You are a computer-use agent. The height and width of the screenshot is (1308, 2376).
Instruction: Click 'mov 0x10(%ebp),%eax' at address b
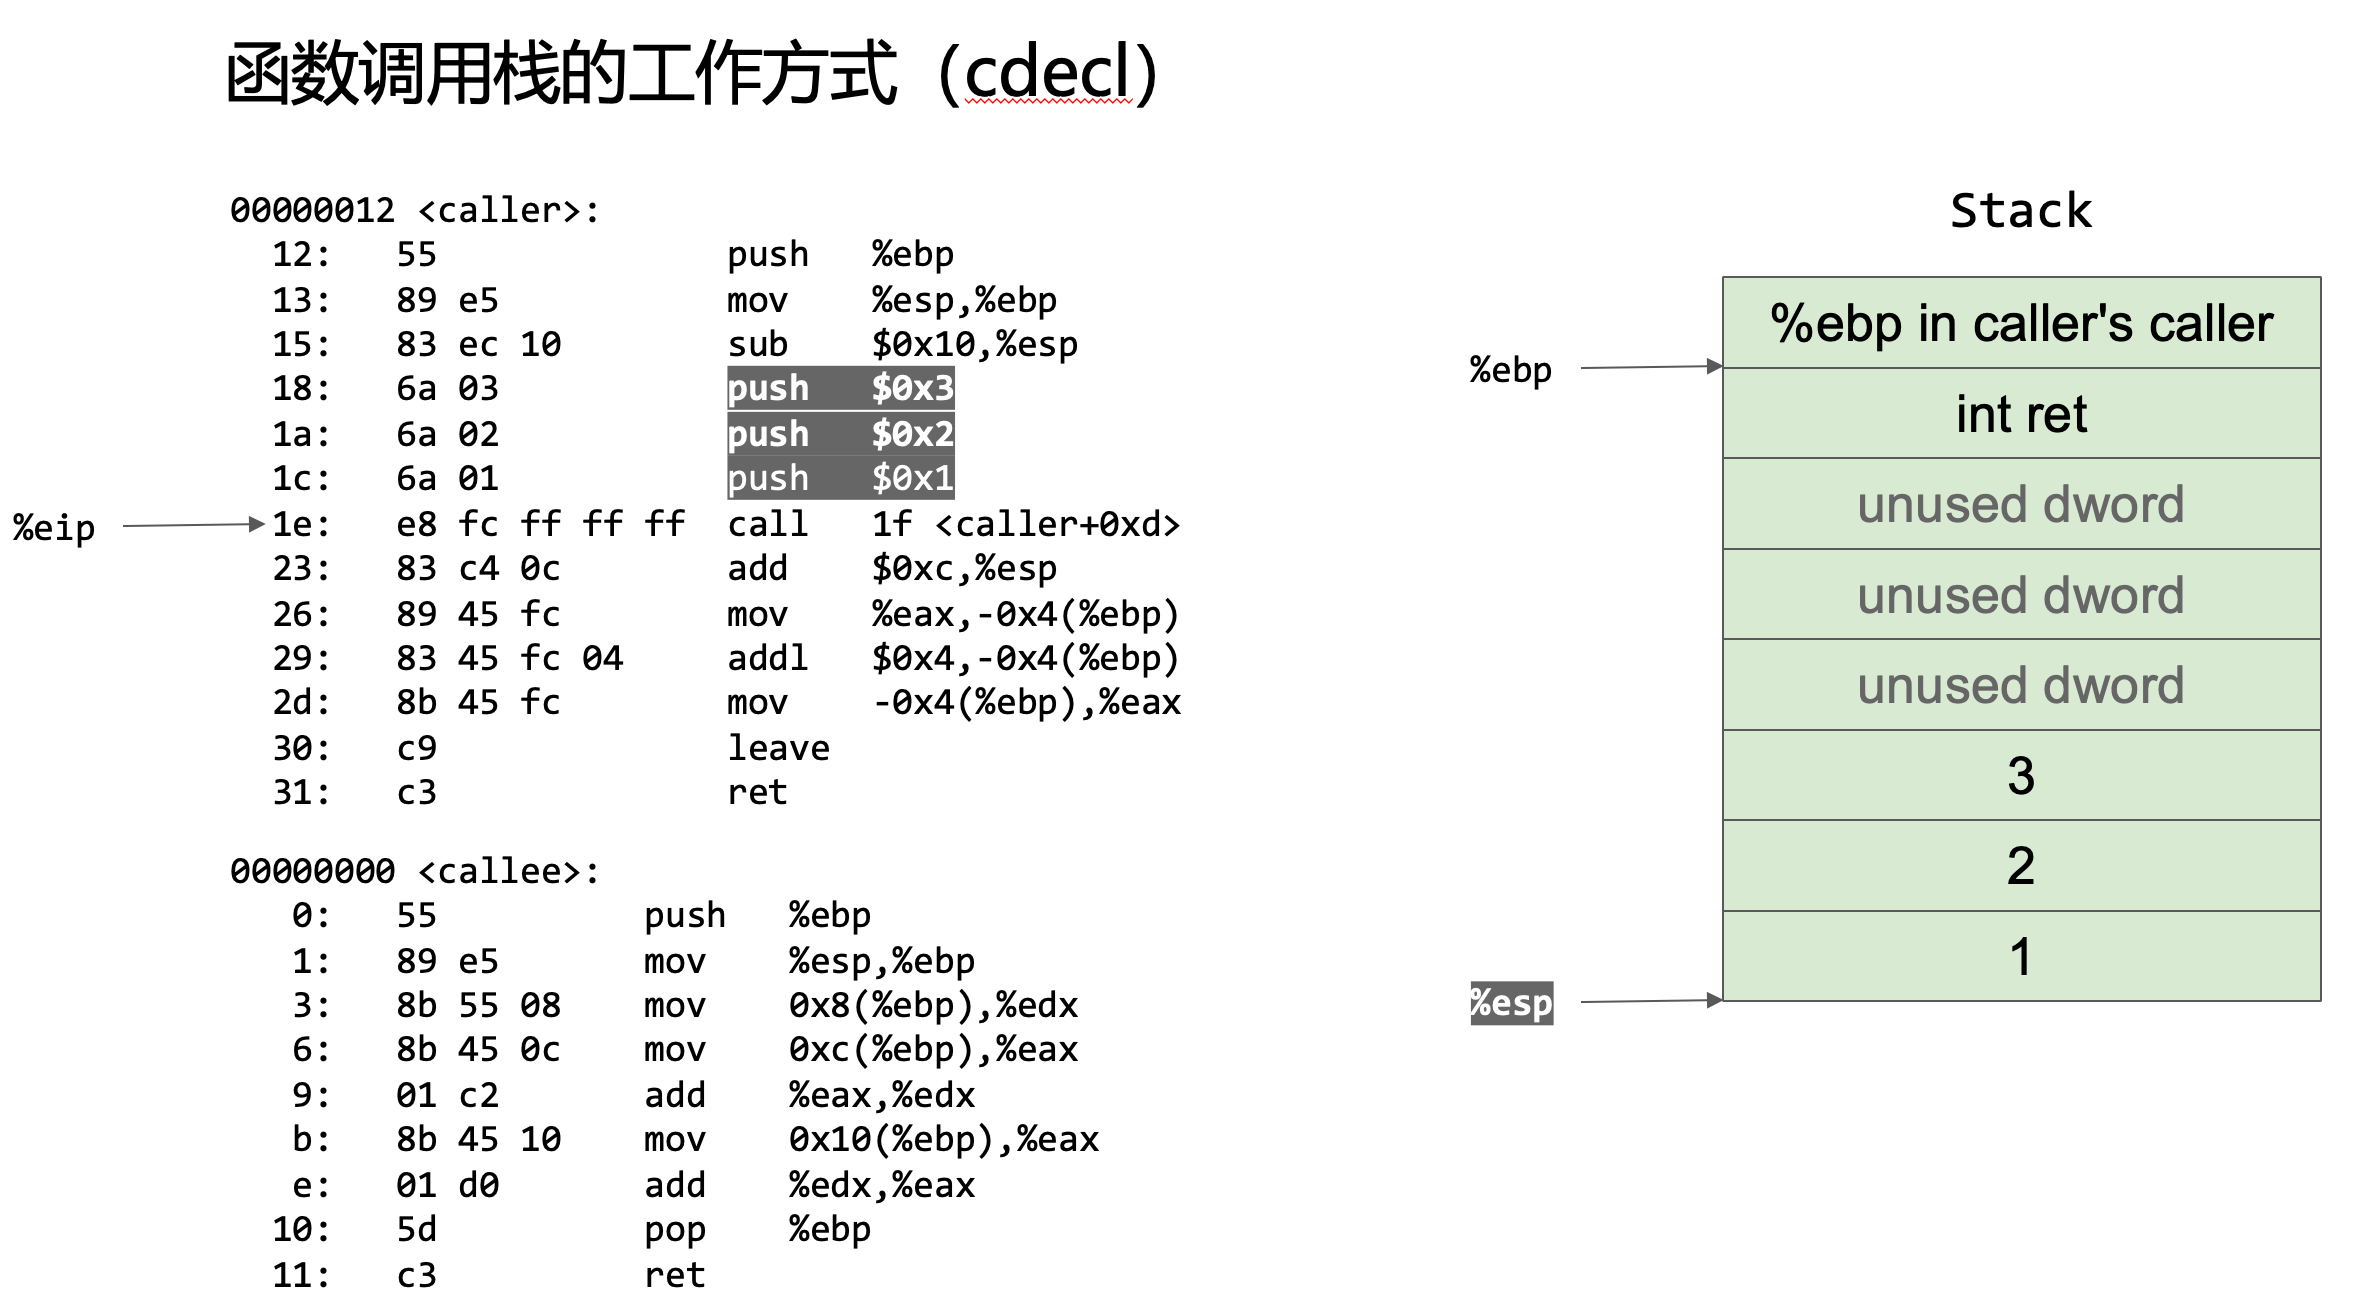[x=871, y=1139]
